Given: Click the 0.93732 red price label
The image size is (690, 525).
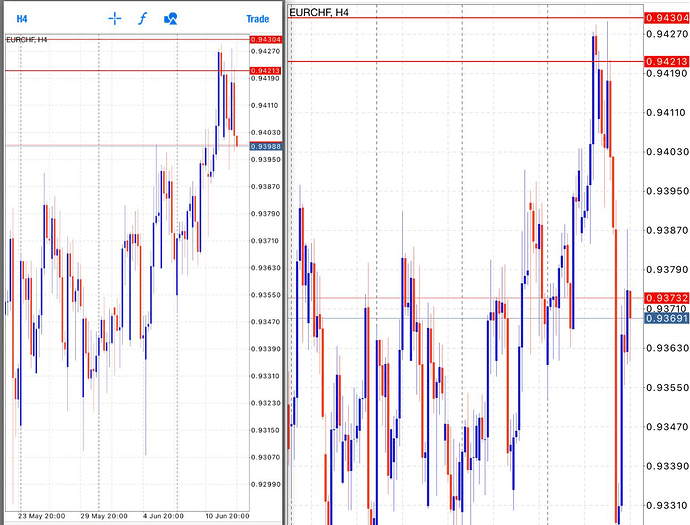Looking at the screenshot, I should coord(666,298).
